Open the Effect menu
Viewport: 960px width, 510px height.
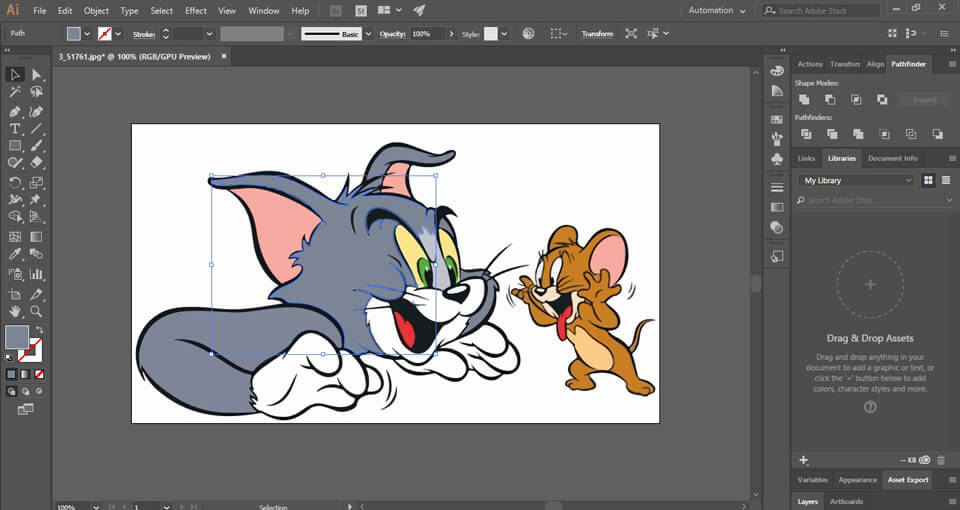tap(196, 10)
